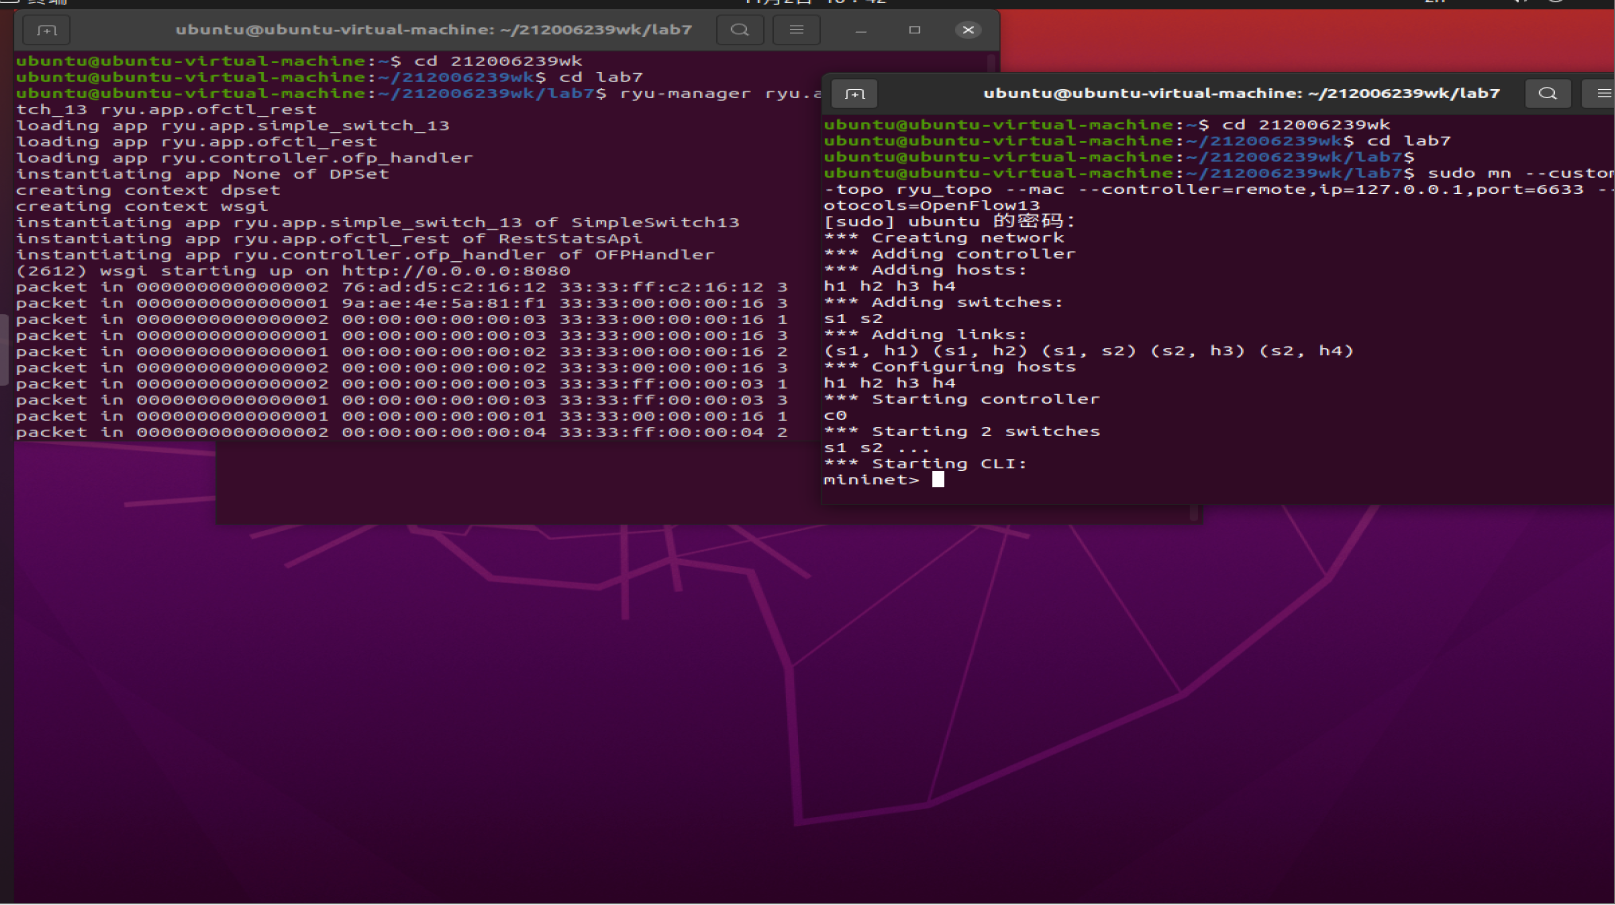Click the line "loading app ryu.app.simple_switch_13"
The height and width of the screenshot is (905, 1615).
[233, 126]
